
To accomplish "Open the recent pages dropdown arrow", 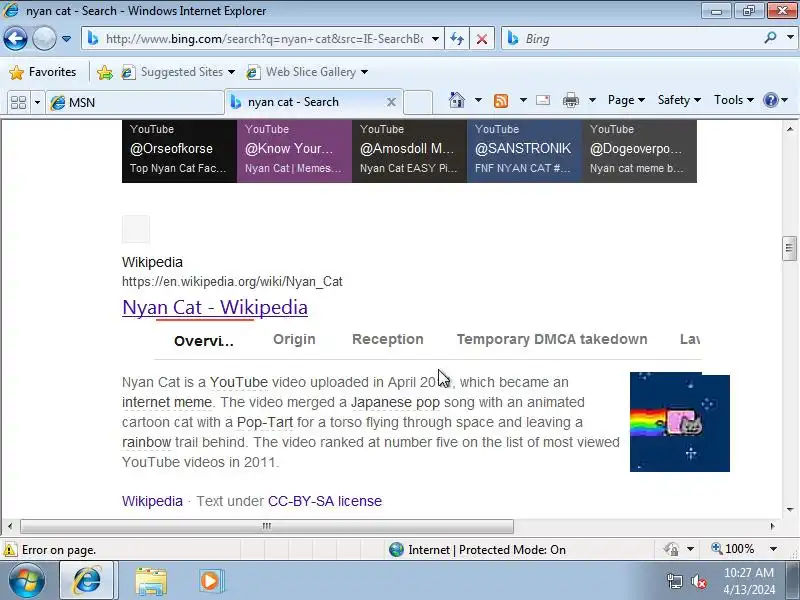I will tap(66, 39).
